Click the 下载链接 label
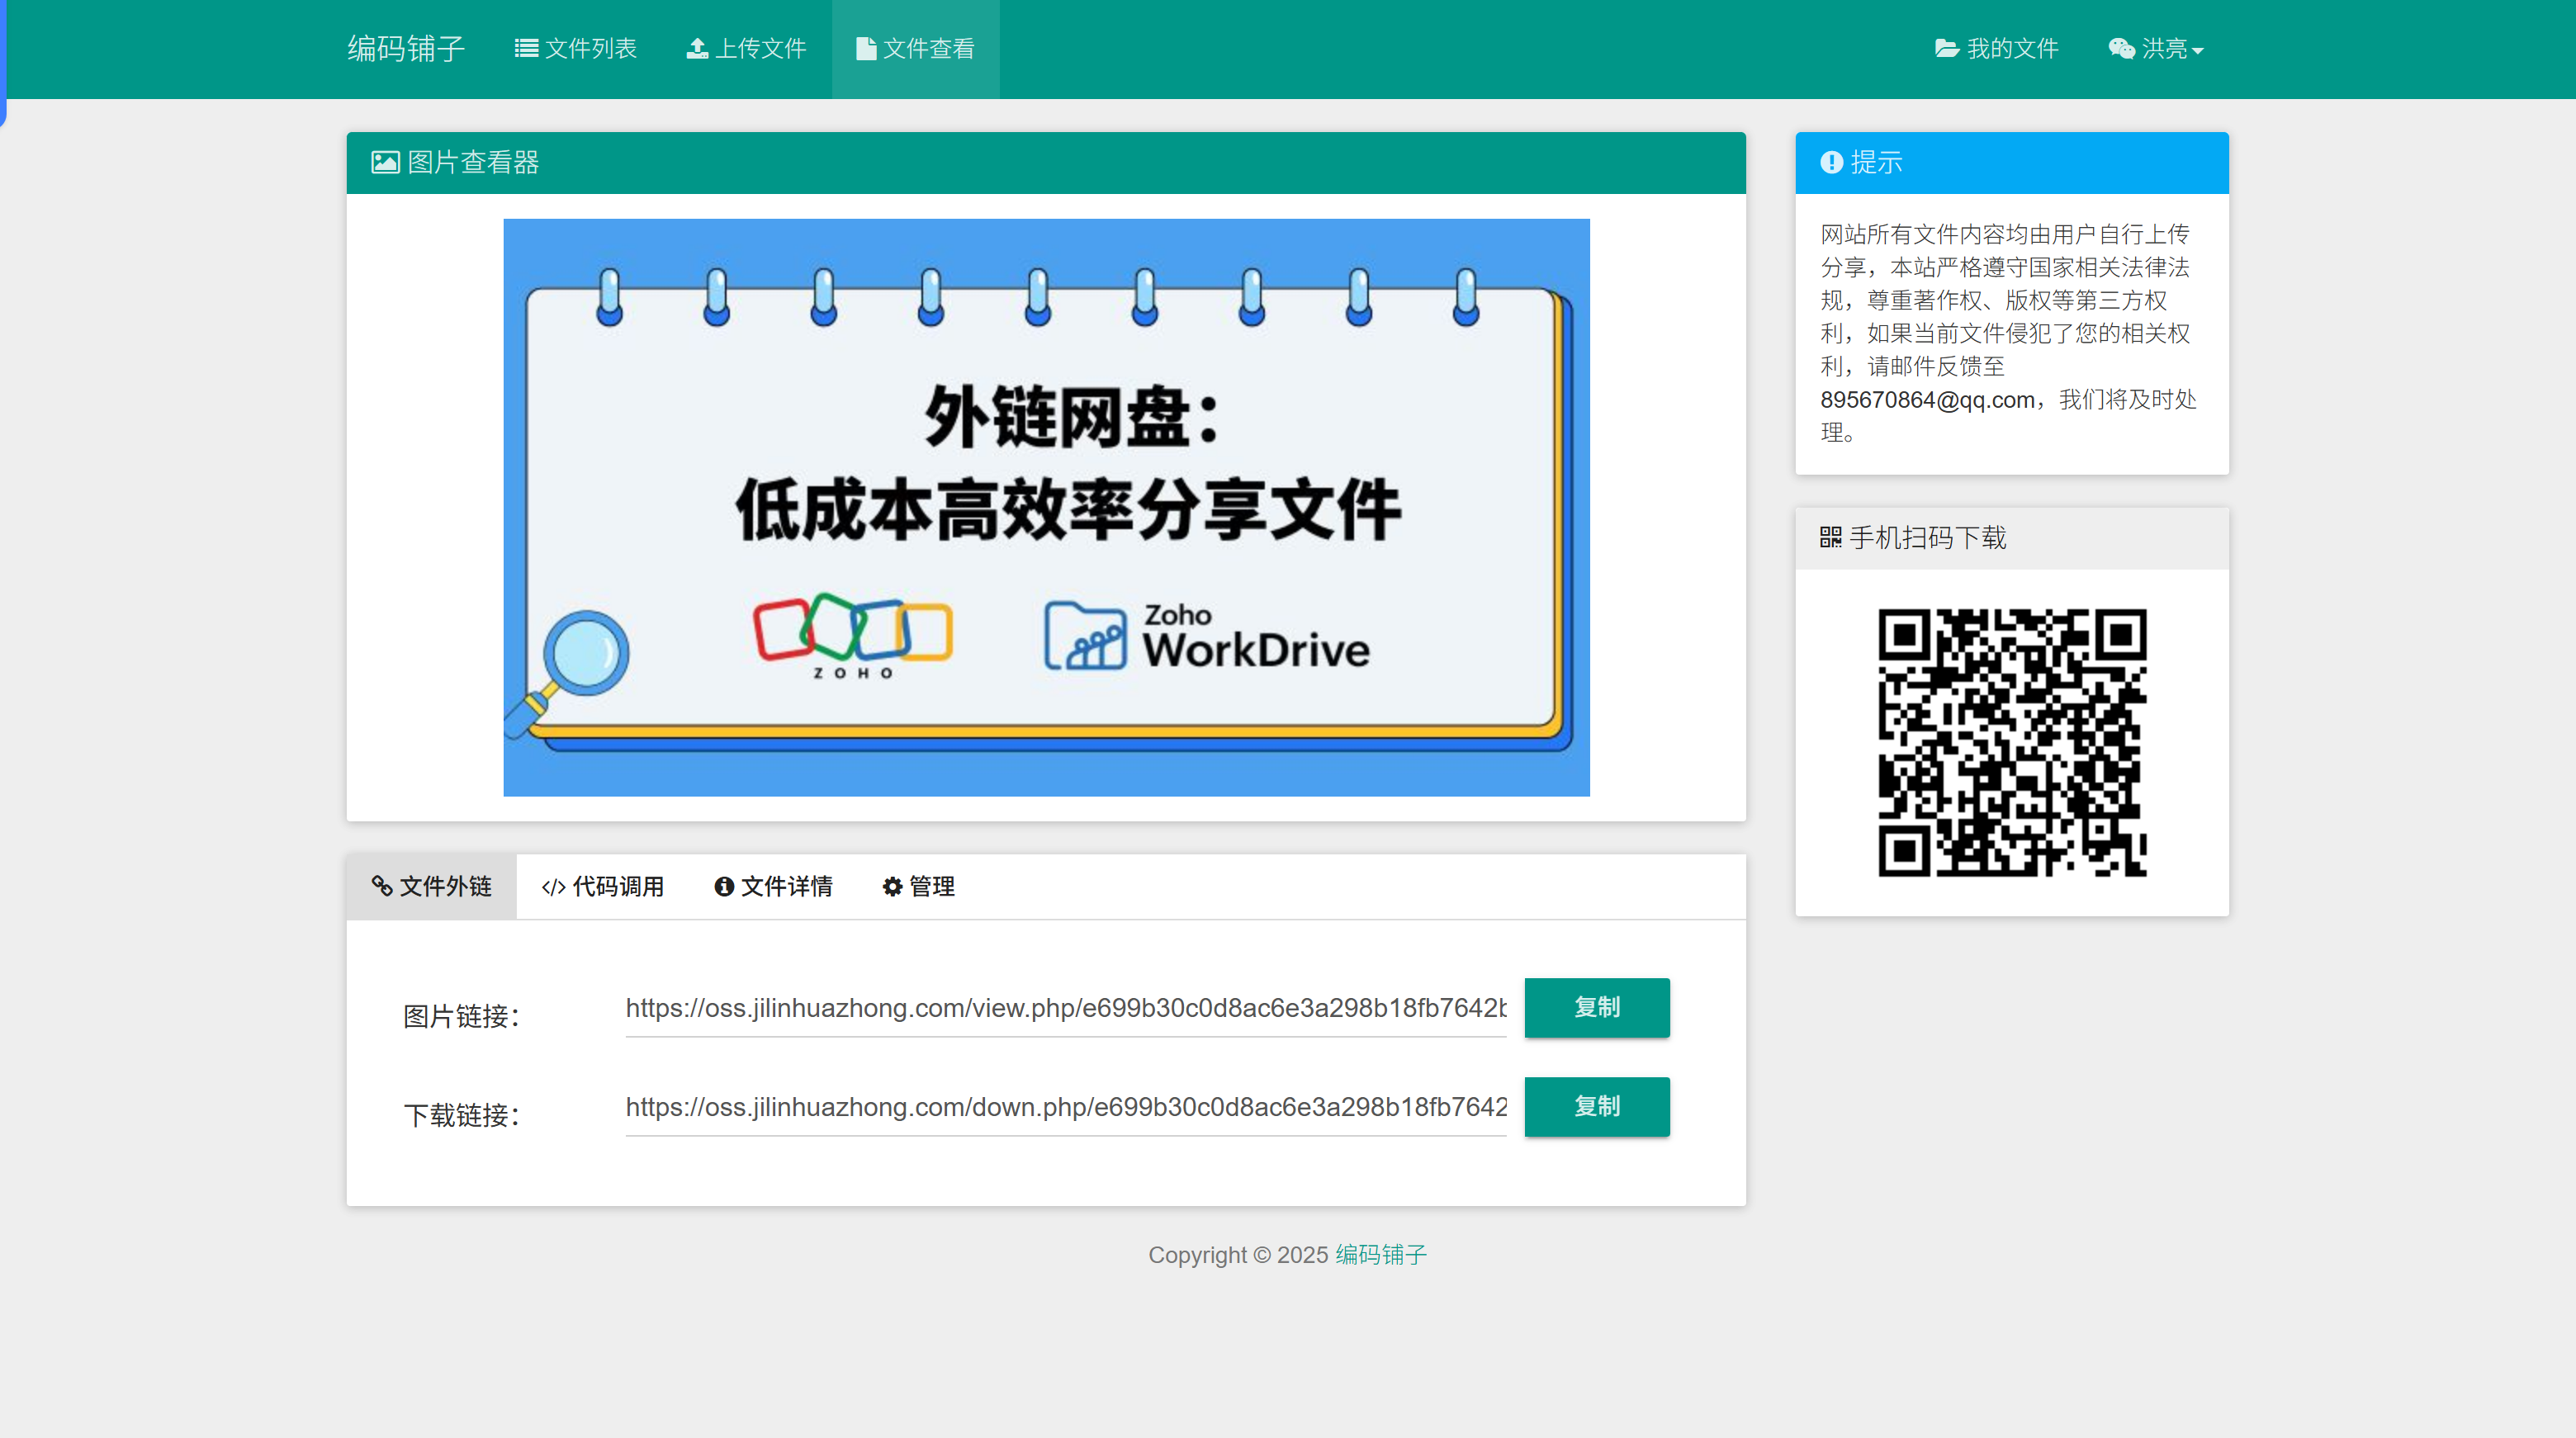Viewport: 2576px width, 1438px height. [x=461, y=1116]
